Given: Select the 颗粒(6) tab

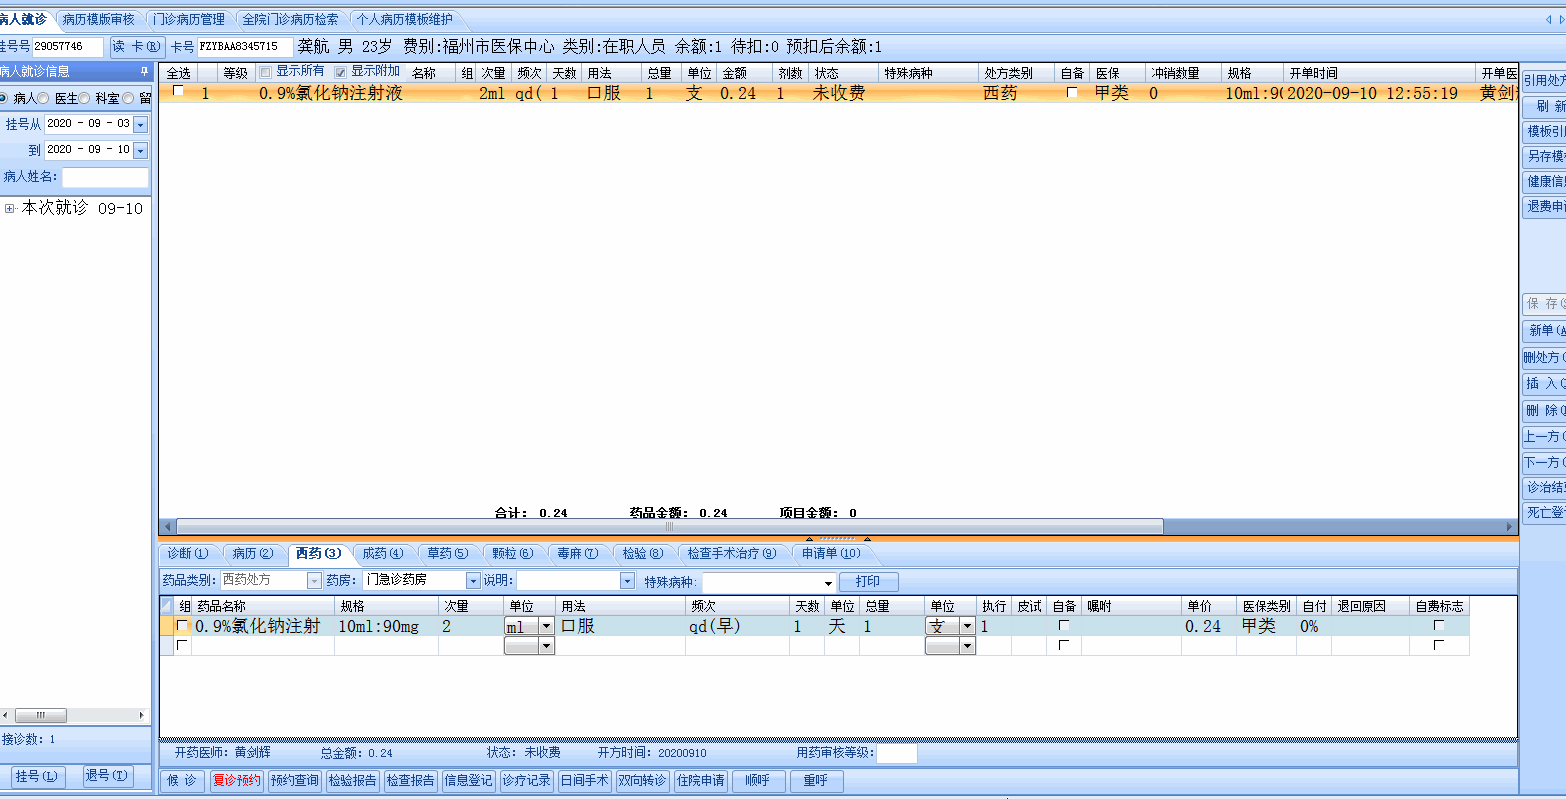Looking at the screenshot, I should coord(512,553).
